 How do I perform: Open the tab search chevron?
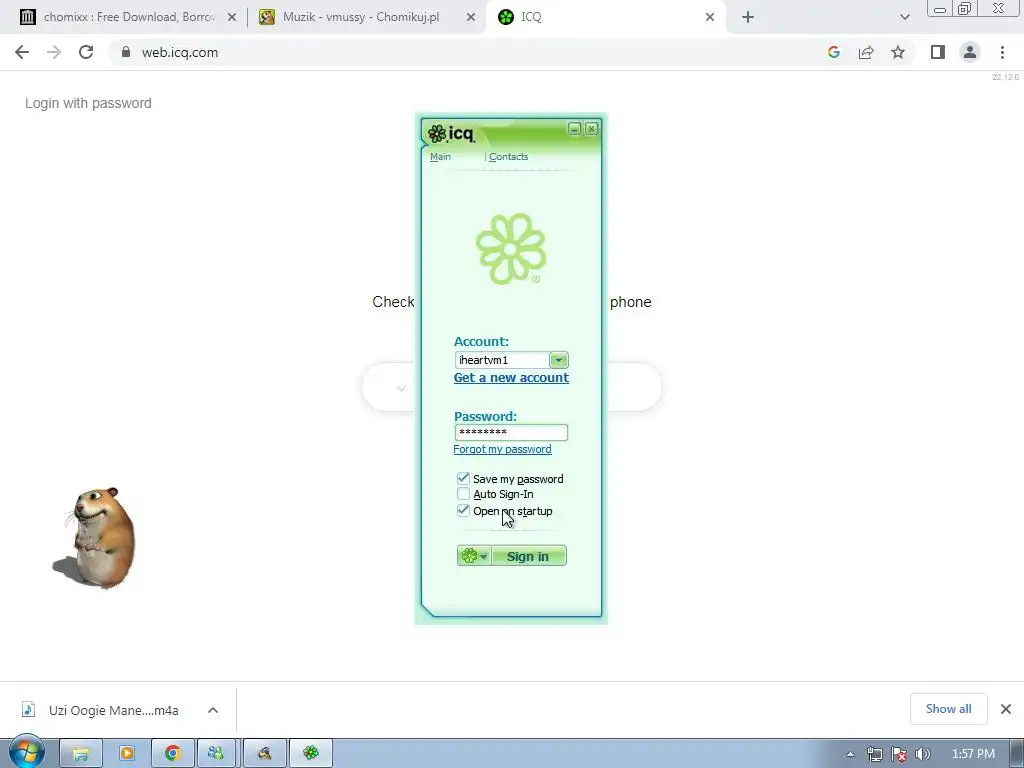pyautogui.click(x=904, y=17)
